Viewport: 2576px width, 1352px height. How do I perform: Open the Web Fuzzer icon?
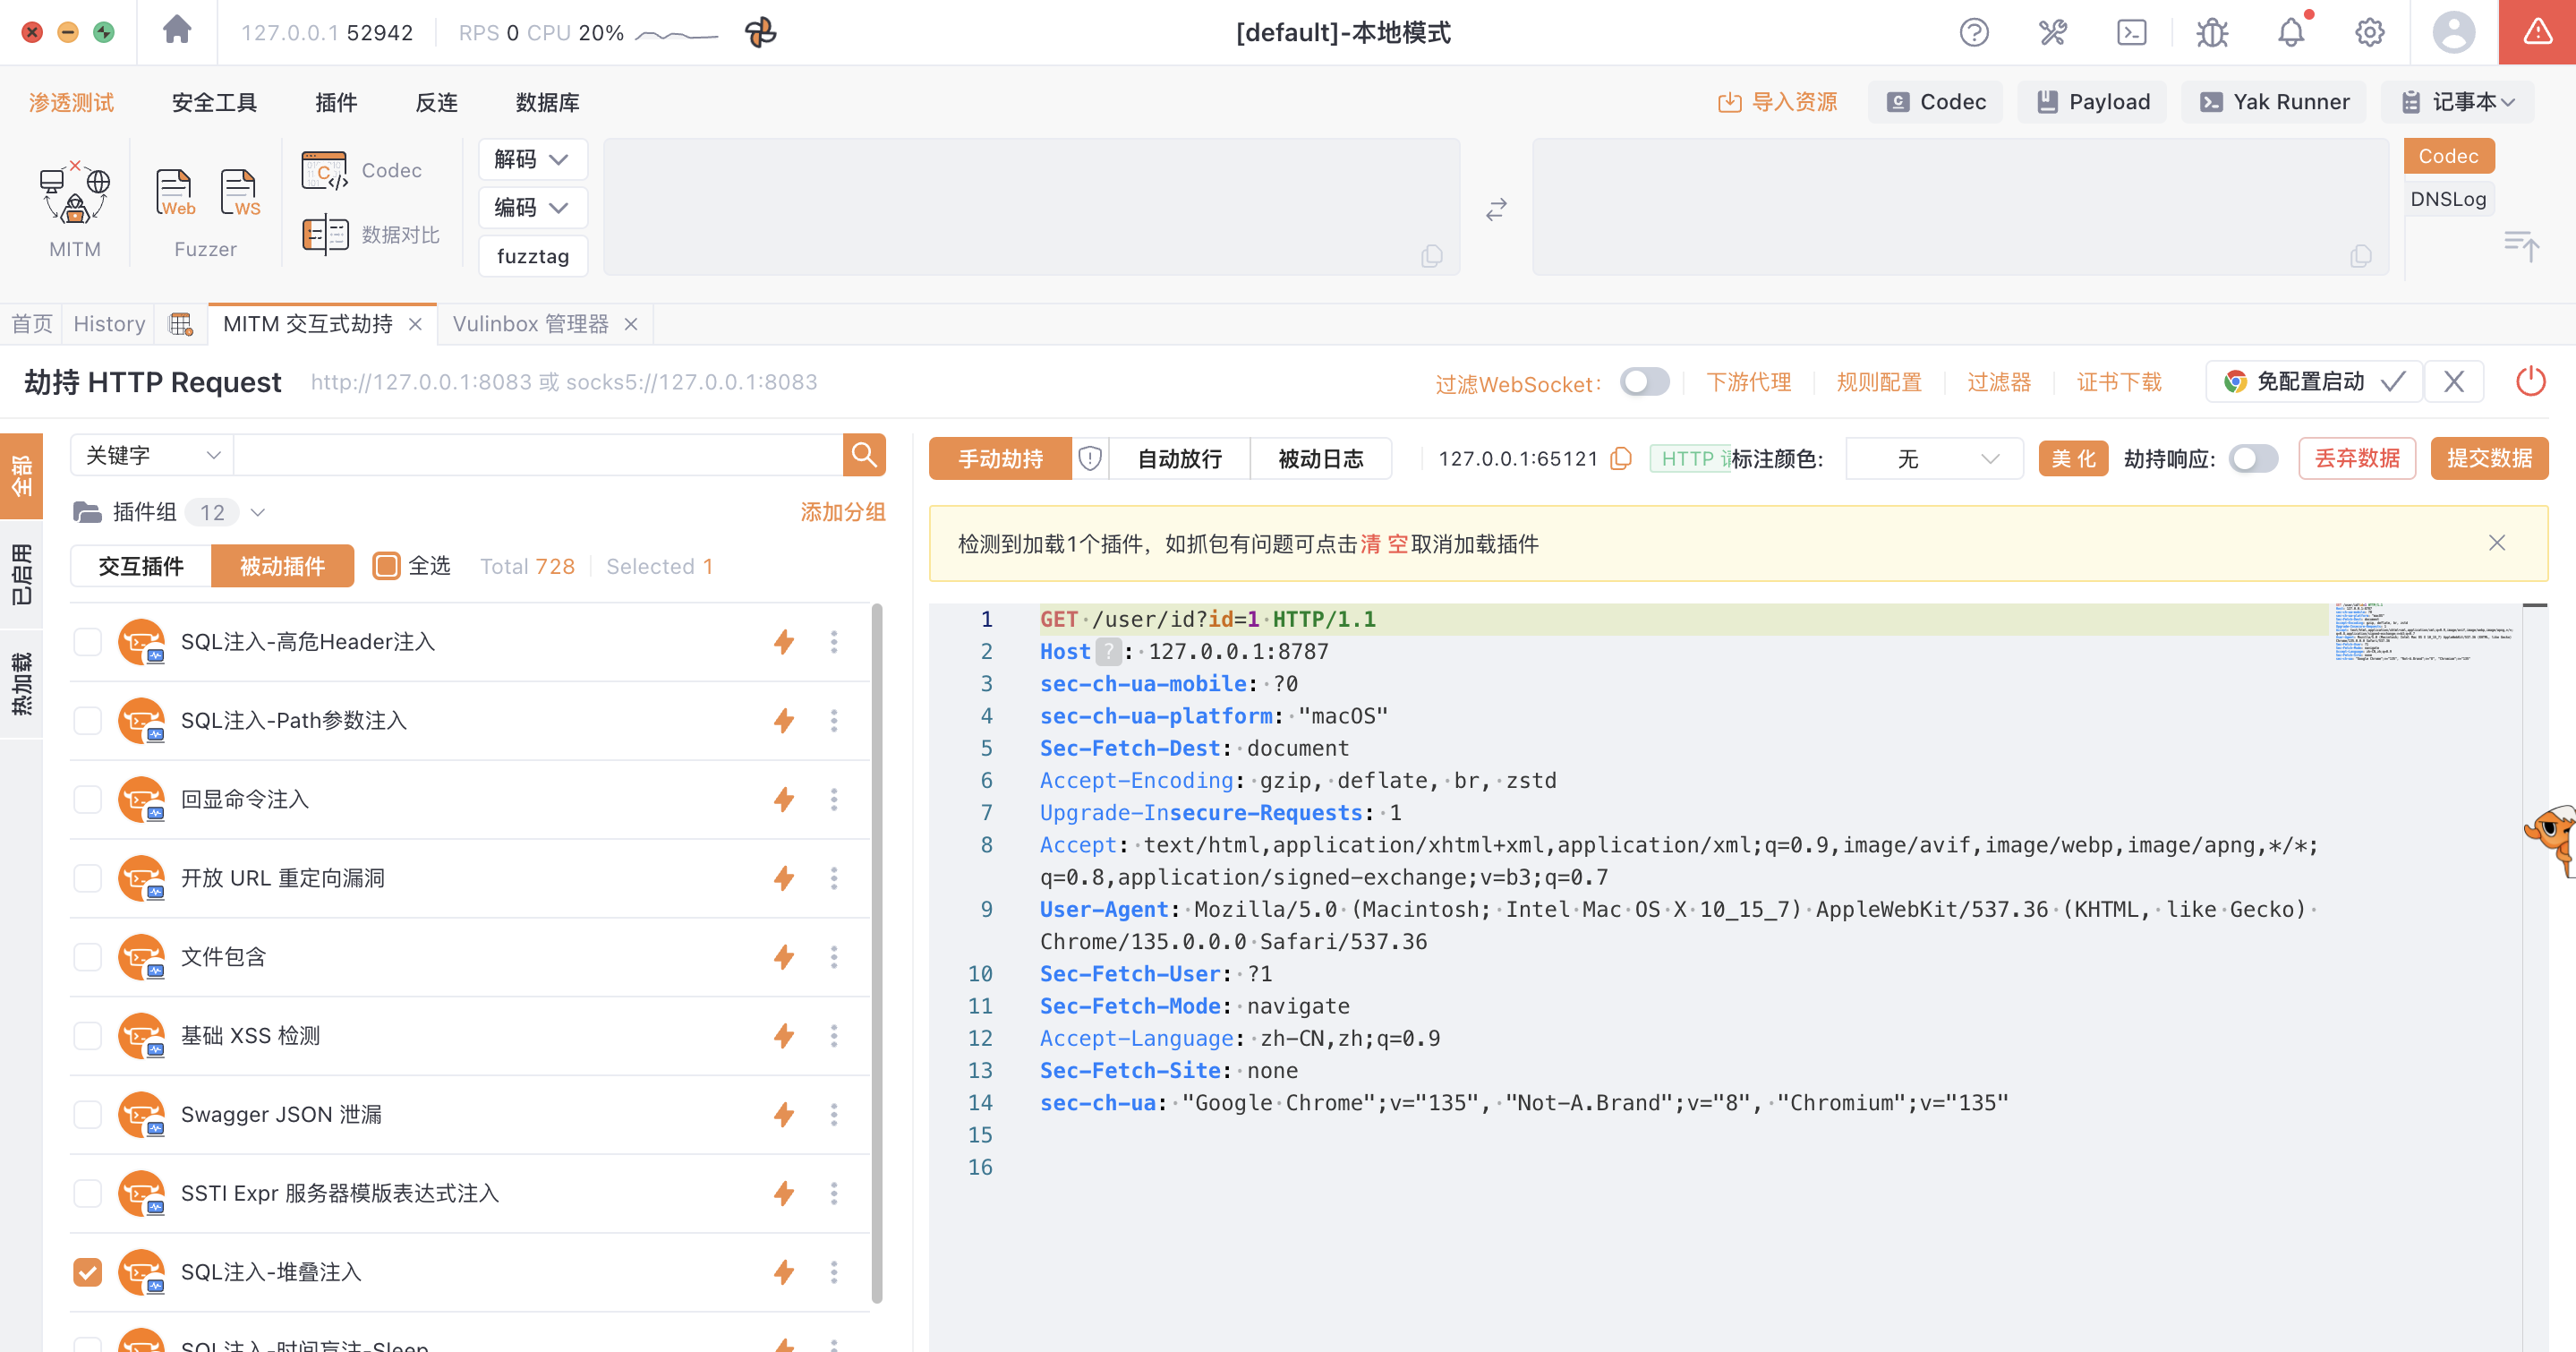pos(175,192)
